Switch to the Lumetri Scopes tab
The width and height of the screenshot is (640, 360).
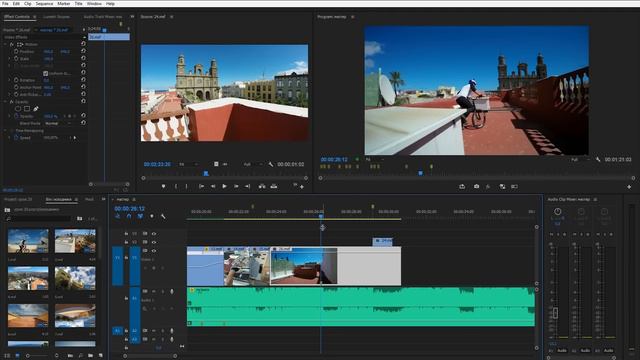pyautogui.click(x=56, y=17)
